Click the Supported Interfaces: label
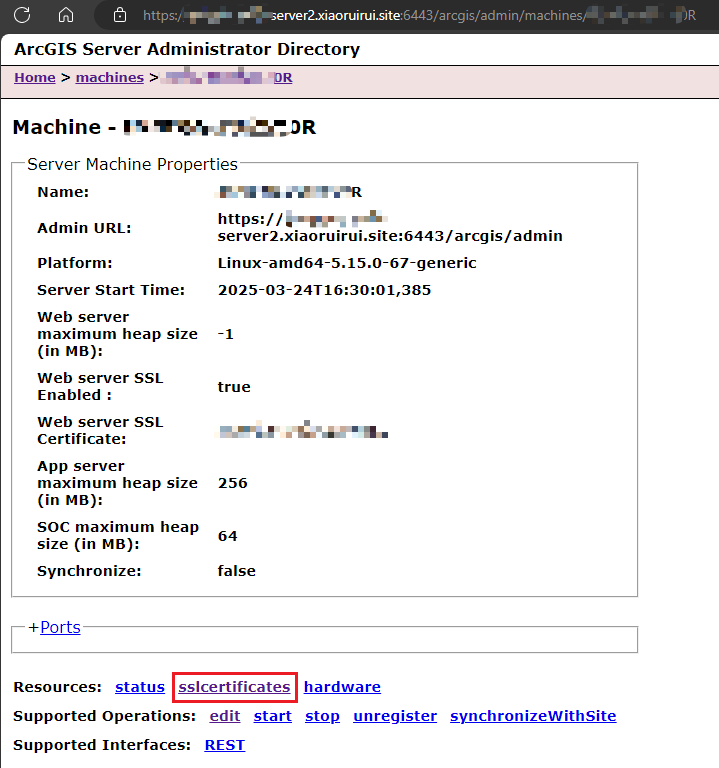Image resolution: width=719 pixels, height=768 pixels. [102, 745]
